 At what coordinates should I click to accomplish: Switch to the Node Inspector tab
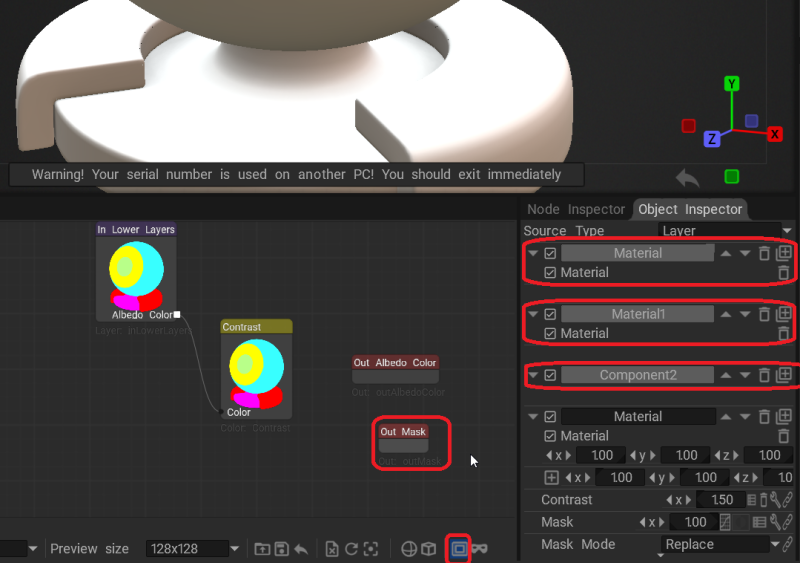pyautogui.click(x=576, y=209)
